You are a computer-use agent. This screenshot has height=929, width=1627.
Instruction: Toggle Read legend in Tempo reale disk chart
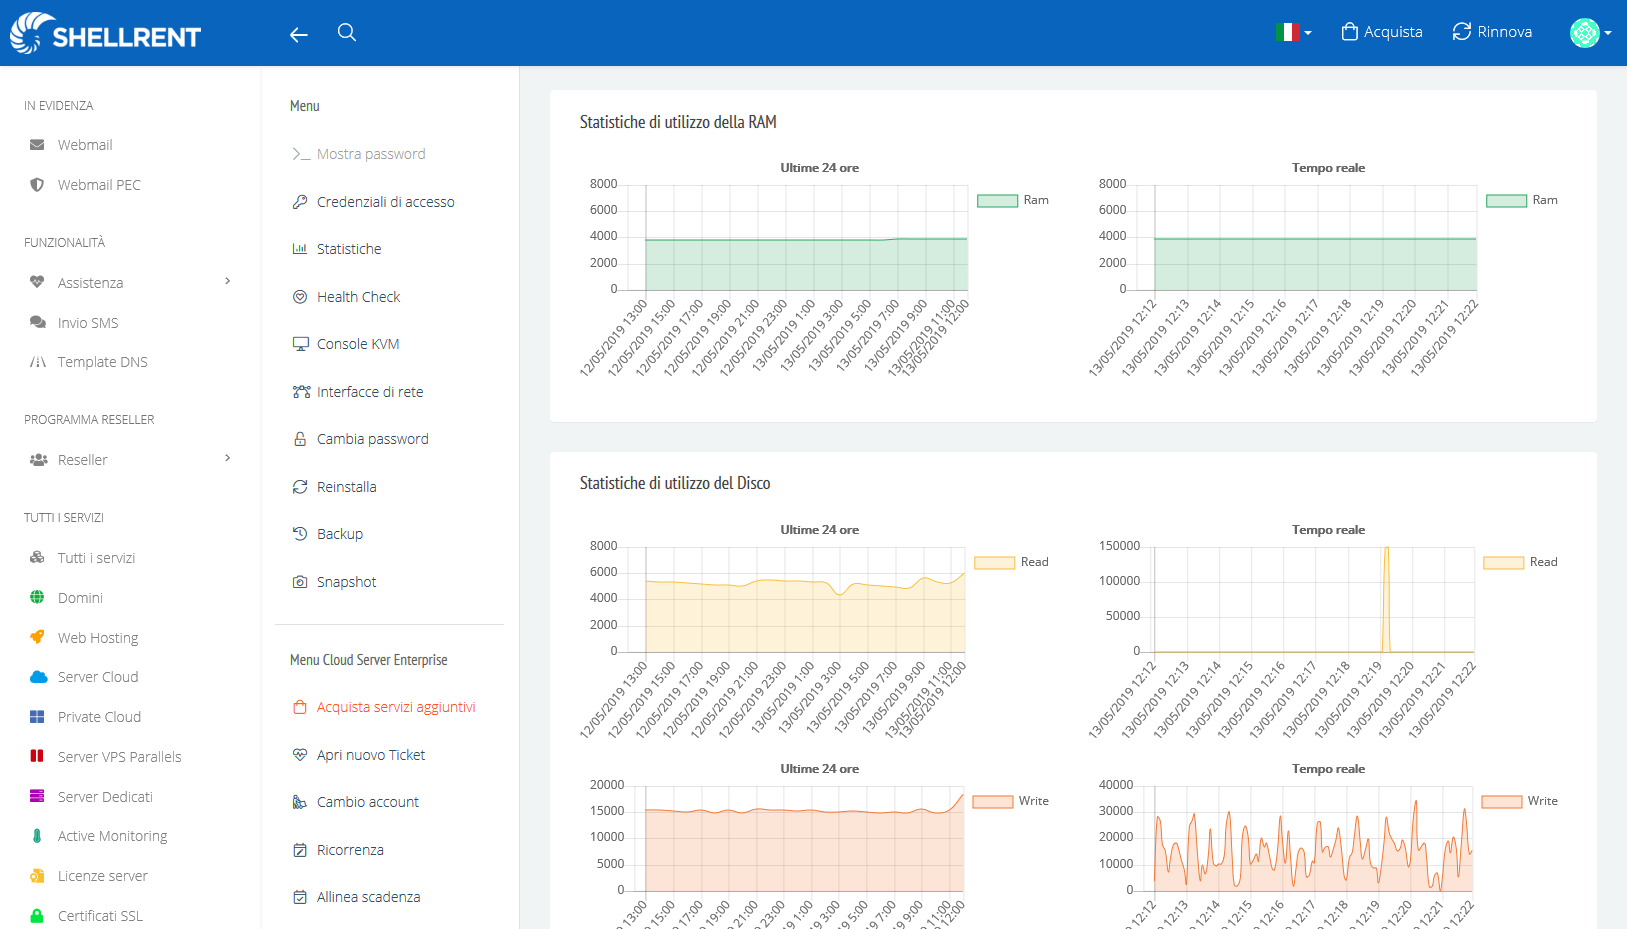coord(1520,562)
